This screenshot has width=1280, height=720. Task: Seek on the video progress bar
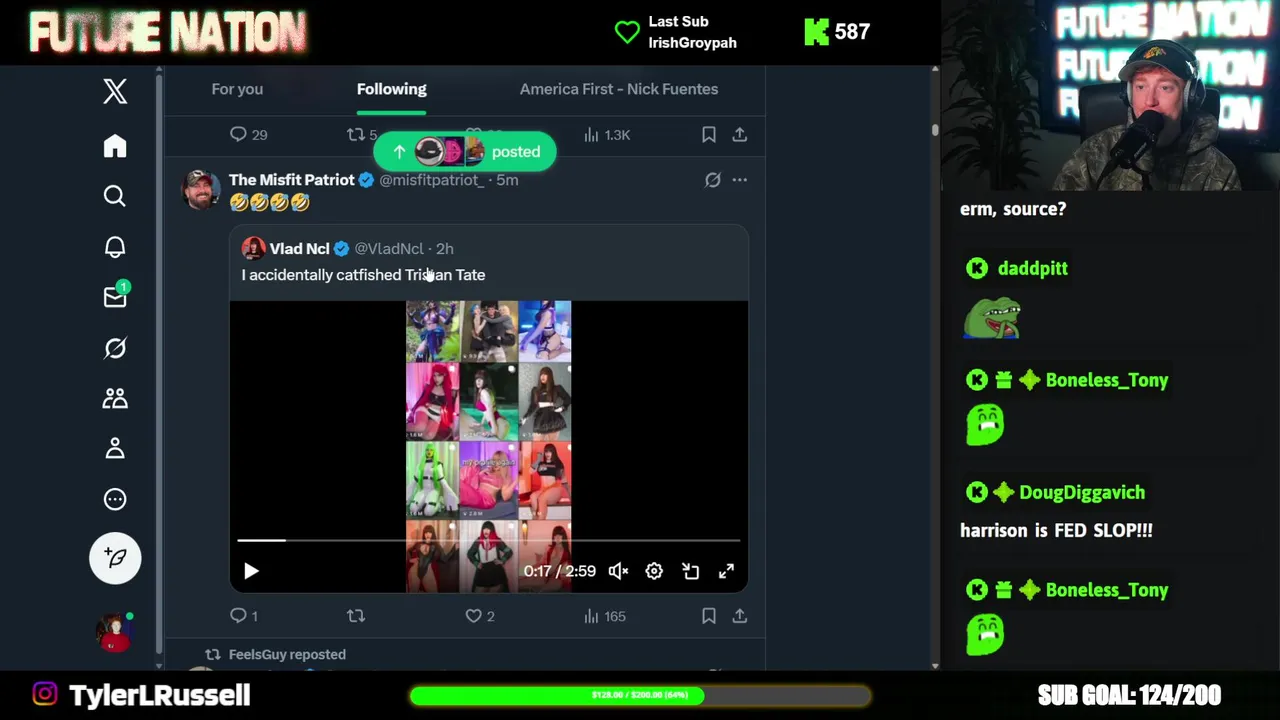tap(489, 541)
